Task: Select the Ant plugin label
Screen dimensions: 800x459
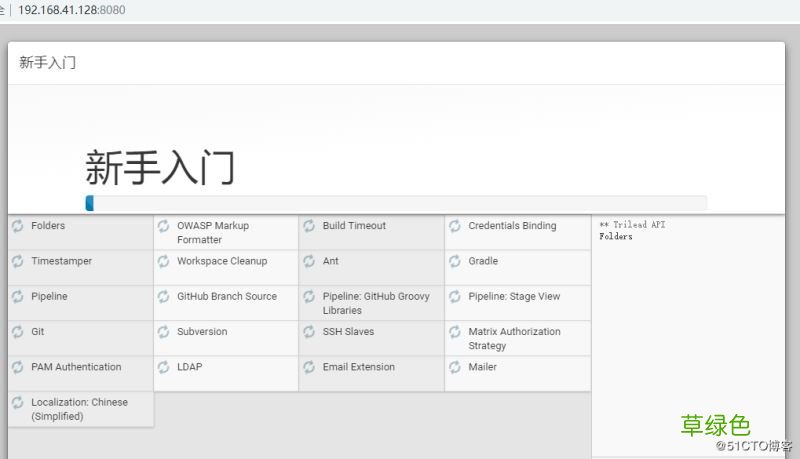Action: [331, 261]
